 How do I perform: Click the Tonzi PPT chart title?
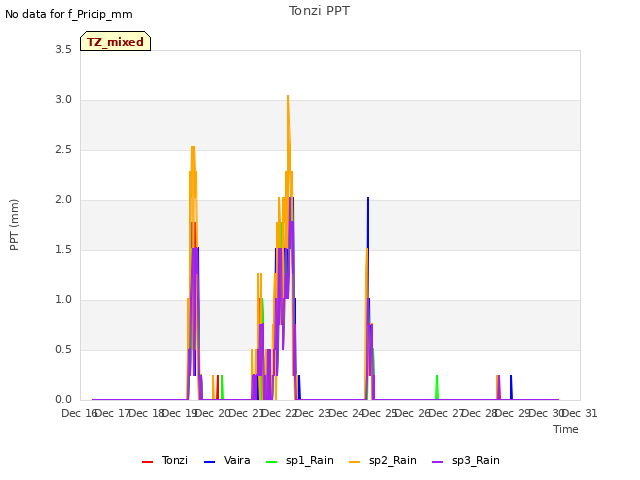coord(319,11)
